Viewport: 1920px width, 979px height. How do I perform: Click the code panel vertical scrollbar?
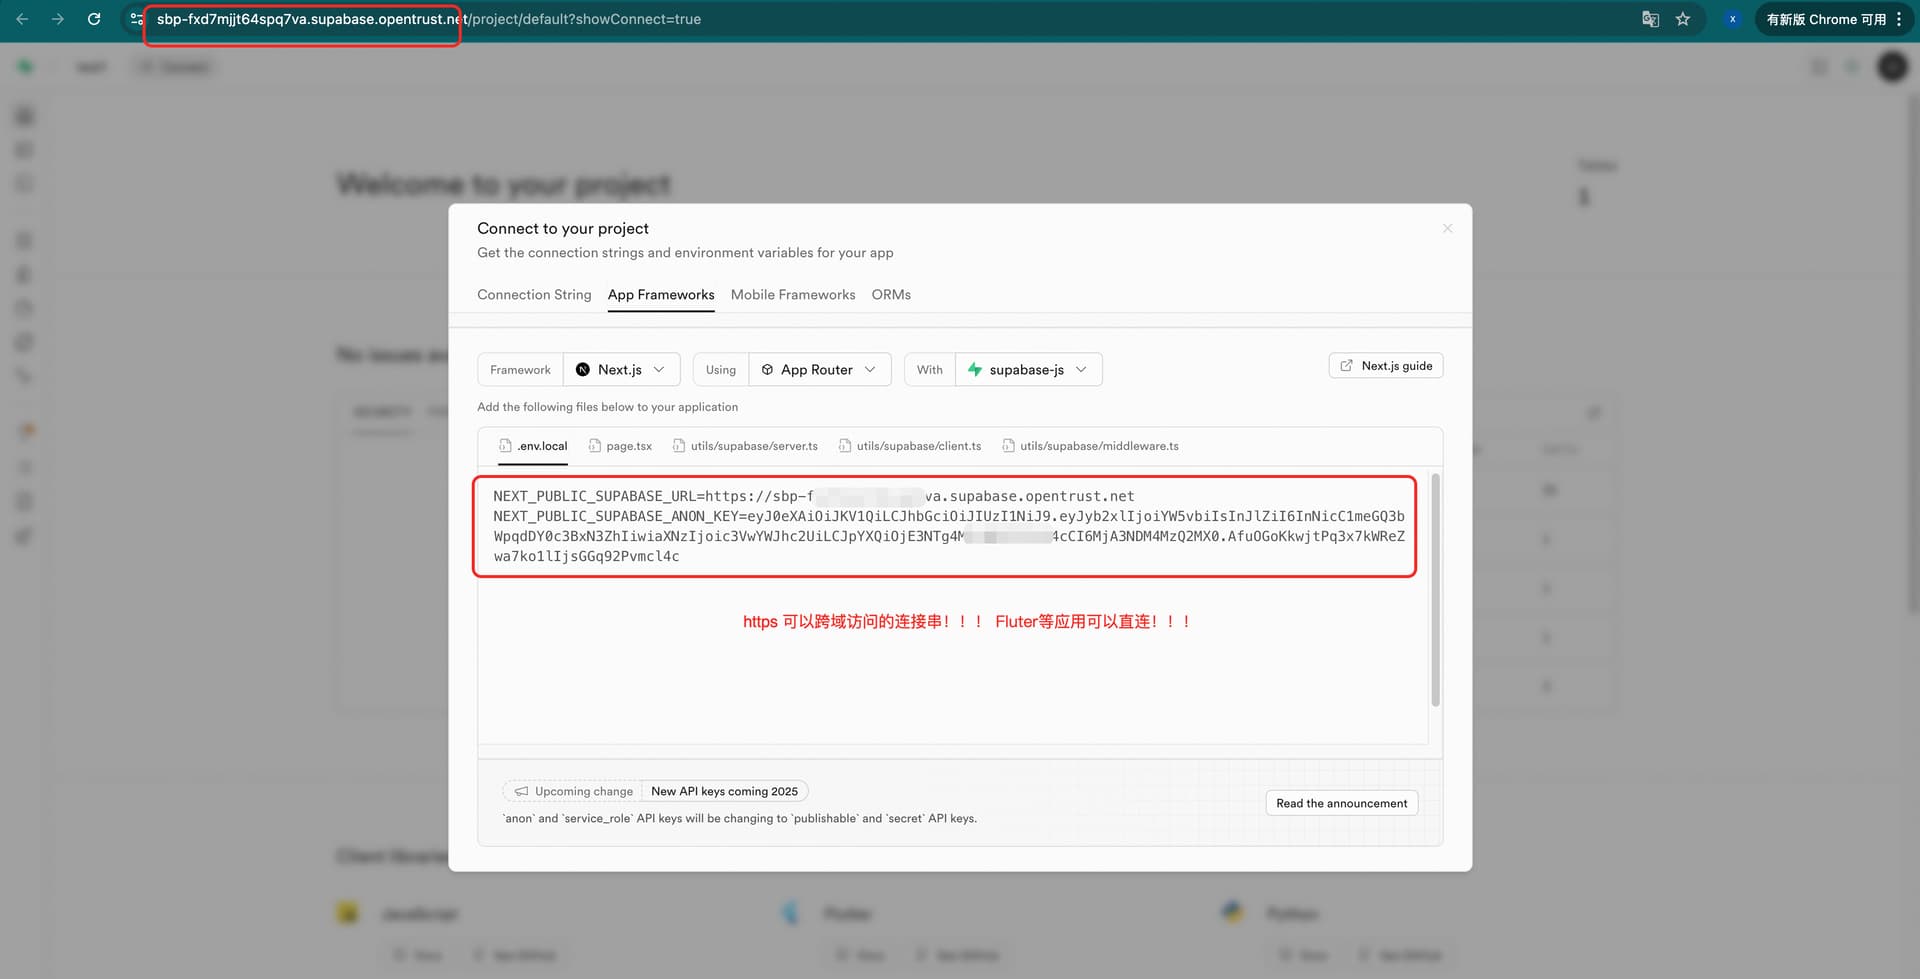pos(1436,590)
